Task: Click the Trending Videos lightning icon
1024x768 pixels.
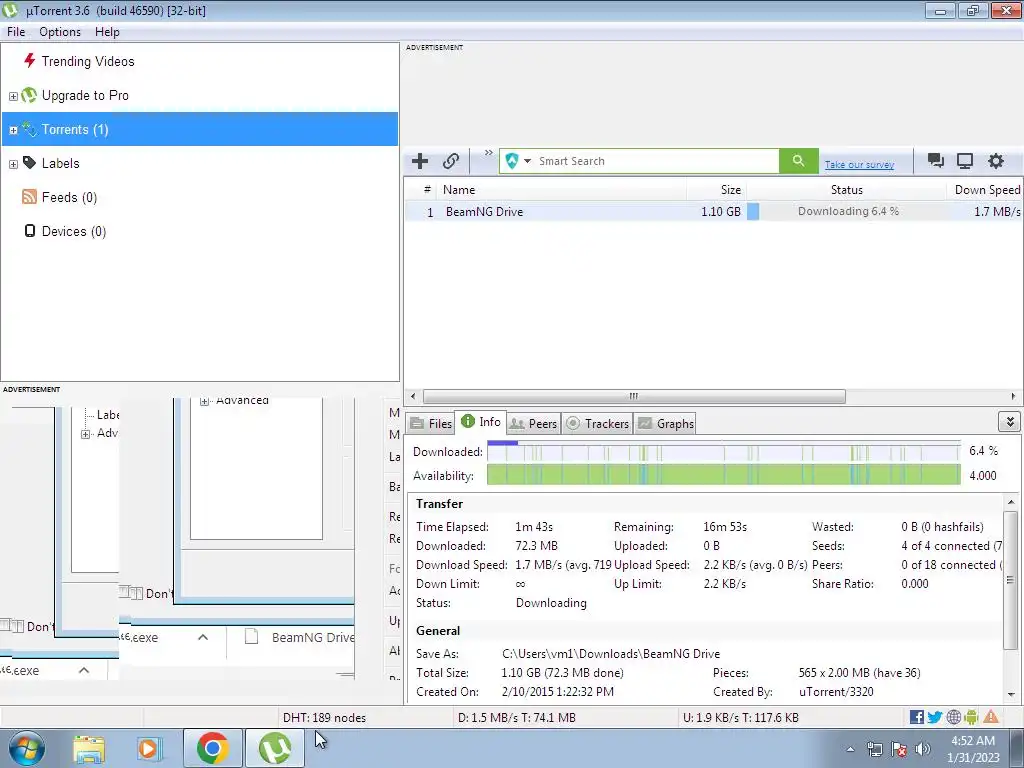Action: pyautogui.click(x=29, y=61)
